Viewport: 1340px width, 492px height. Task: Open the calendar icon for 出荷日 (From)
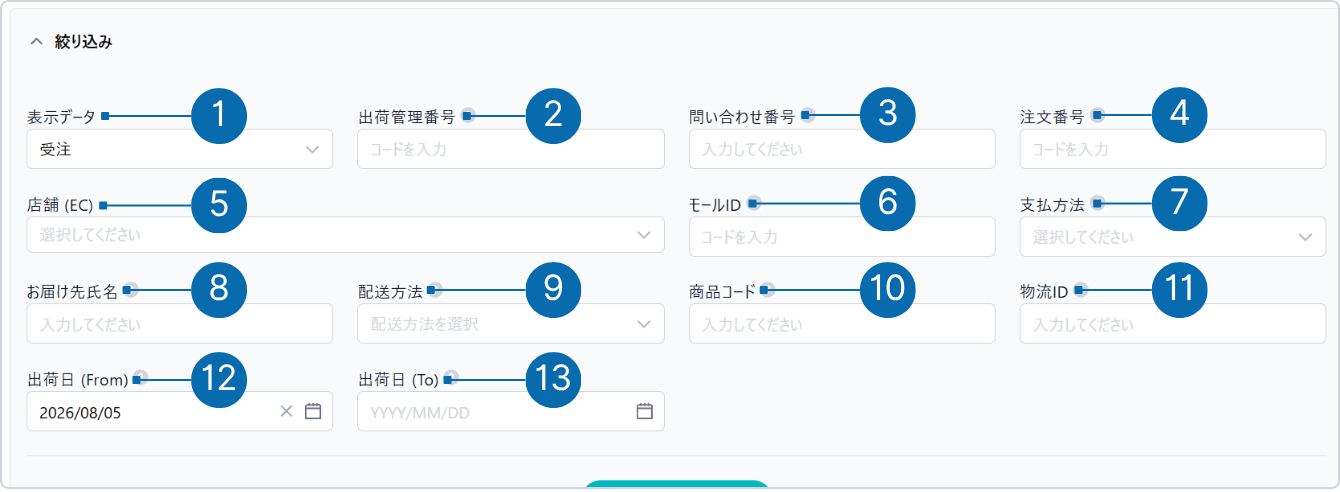coord(313,411)
